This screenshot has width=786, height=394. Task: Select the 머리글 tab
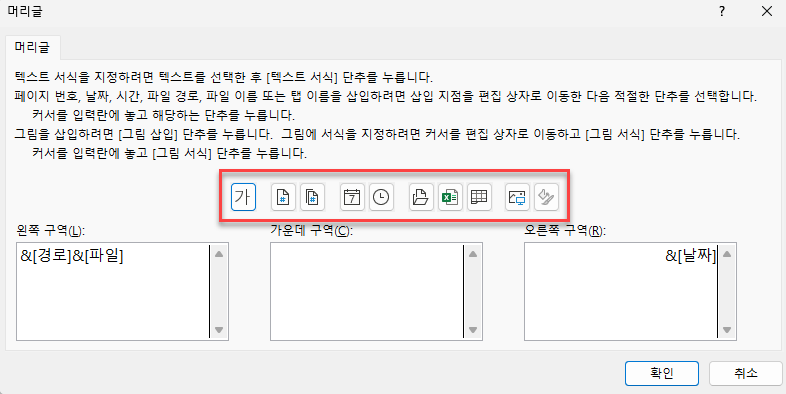[33, 48]
